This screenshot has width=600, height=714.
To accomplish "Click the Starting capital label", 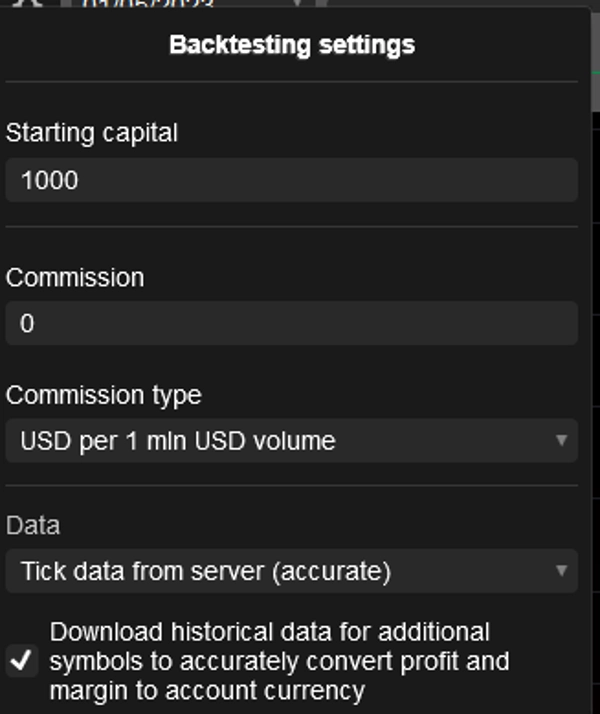I will tap(92, 132).
